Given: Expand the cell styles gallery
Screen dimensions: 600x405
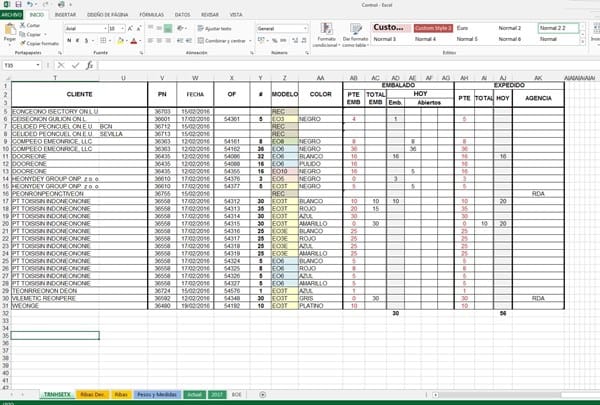Looking at the screenshot, I should (x=582, y=42).
